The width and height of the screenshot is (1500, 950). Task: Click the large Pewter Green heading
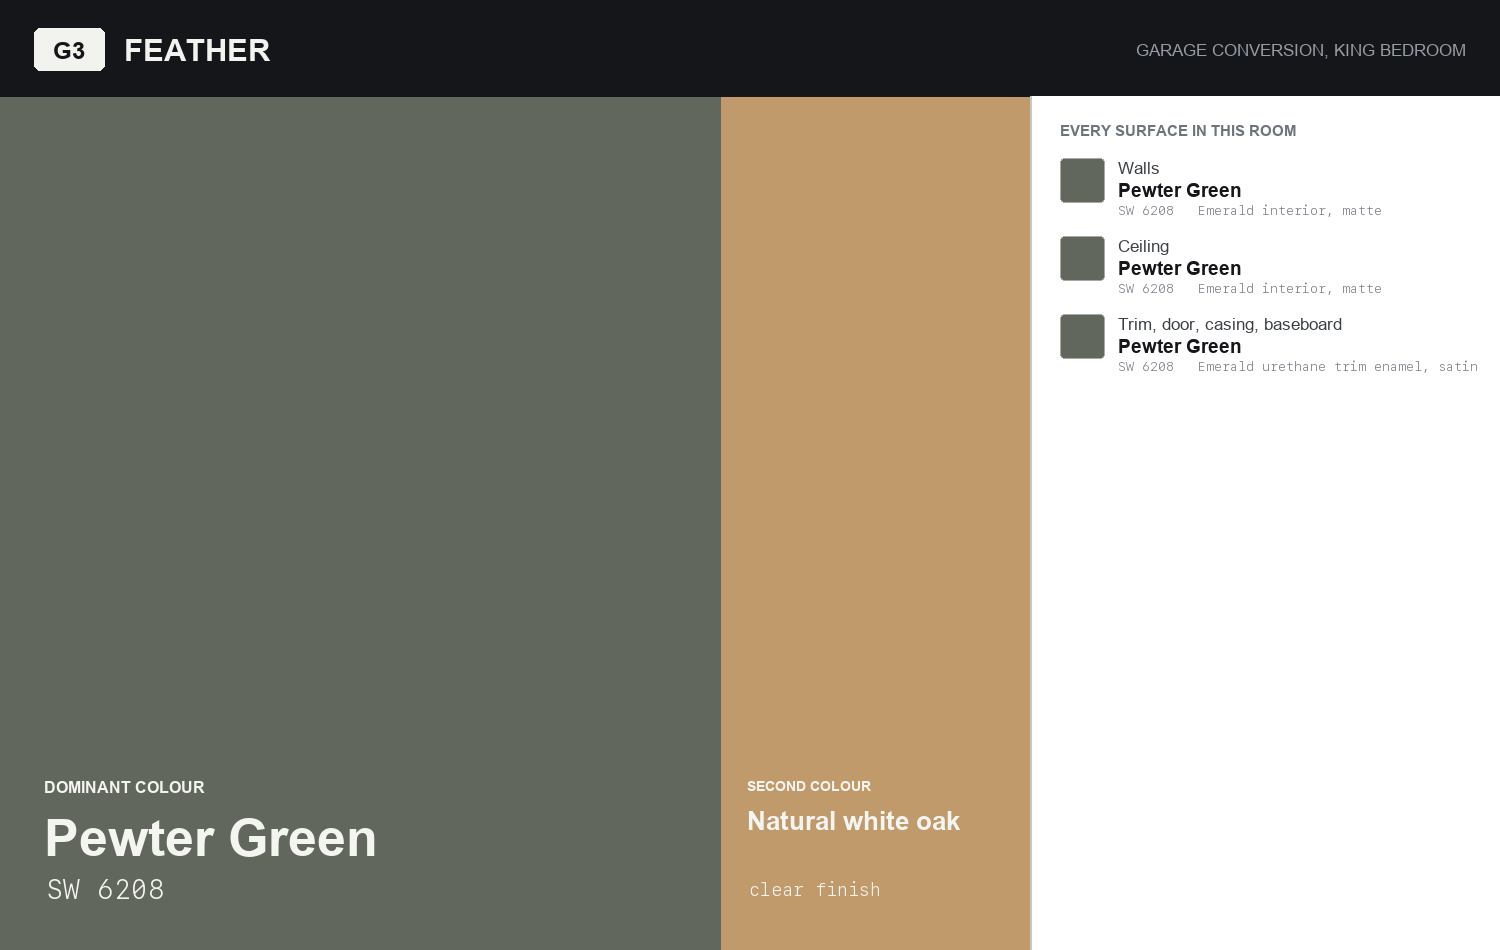(x=211, y=838)
